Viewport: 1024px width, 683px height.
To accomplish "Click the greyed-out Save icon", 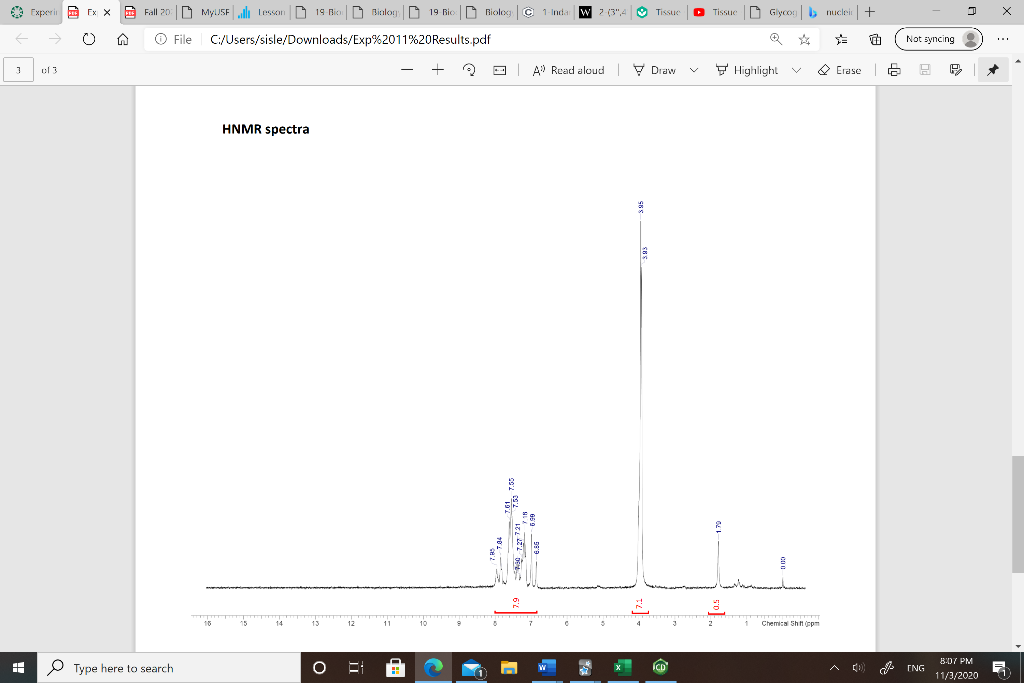I will [x=925, y=70].
